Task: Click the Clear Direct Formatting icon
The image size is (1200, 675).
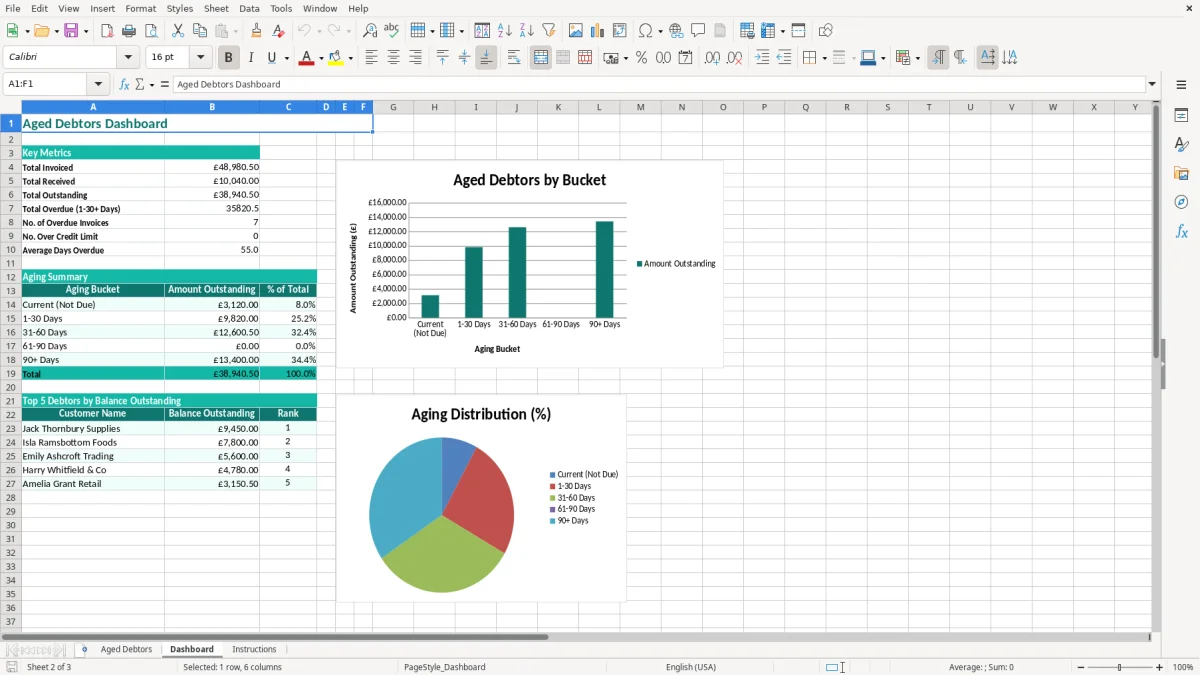Action: pyautogui.click(x=279, y=31)
